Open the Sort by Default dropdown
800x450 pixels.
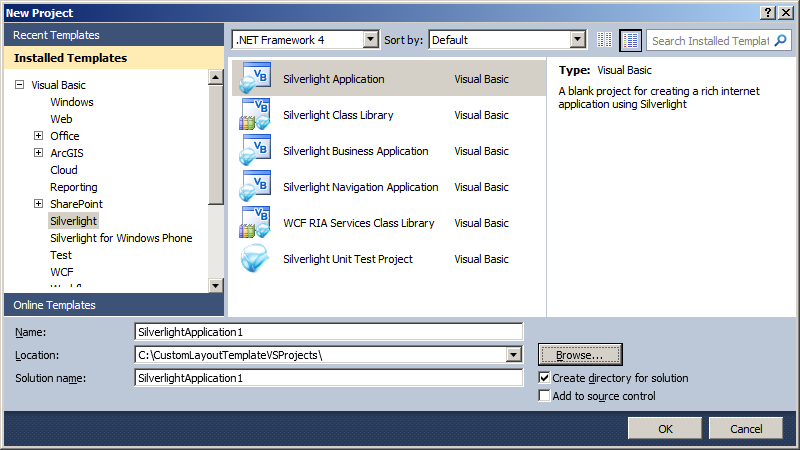pos(578,40)
